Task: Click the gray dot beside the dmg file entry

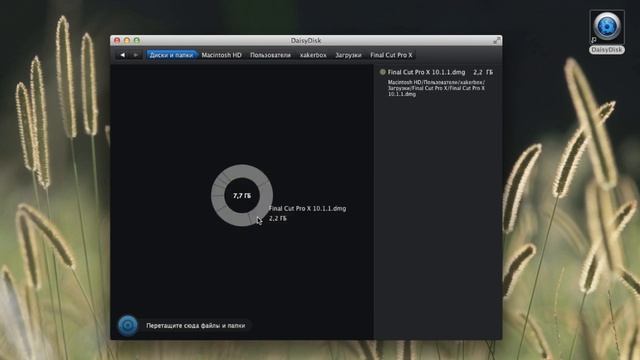Action: pos(382,72)
